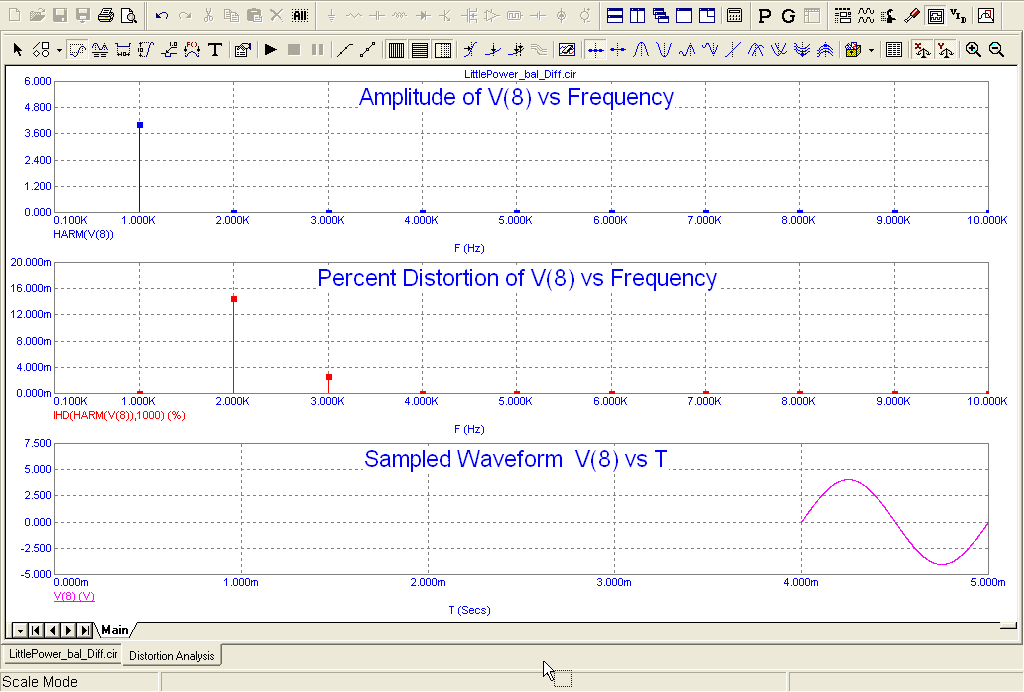Click the Maximize window layout icon
The image size is (1024, 692).
pyautogui.click(x=684, y=15)
